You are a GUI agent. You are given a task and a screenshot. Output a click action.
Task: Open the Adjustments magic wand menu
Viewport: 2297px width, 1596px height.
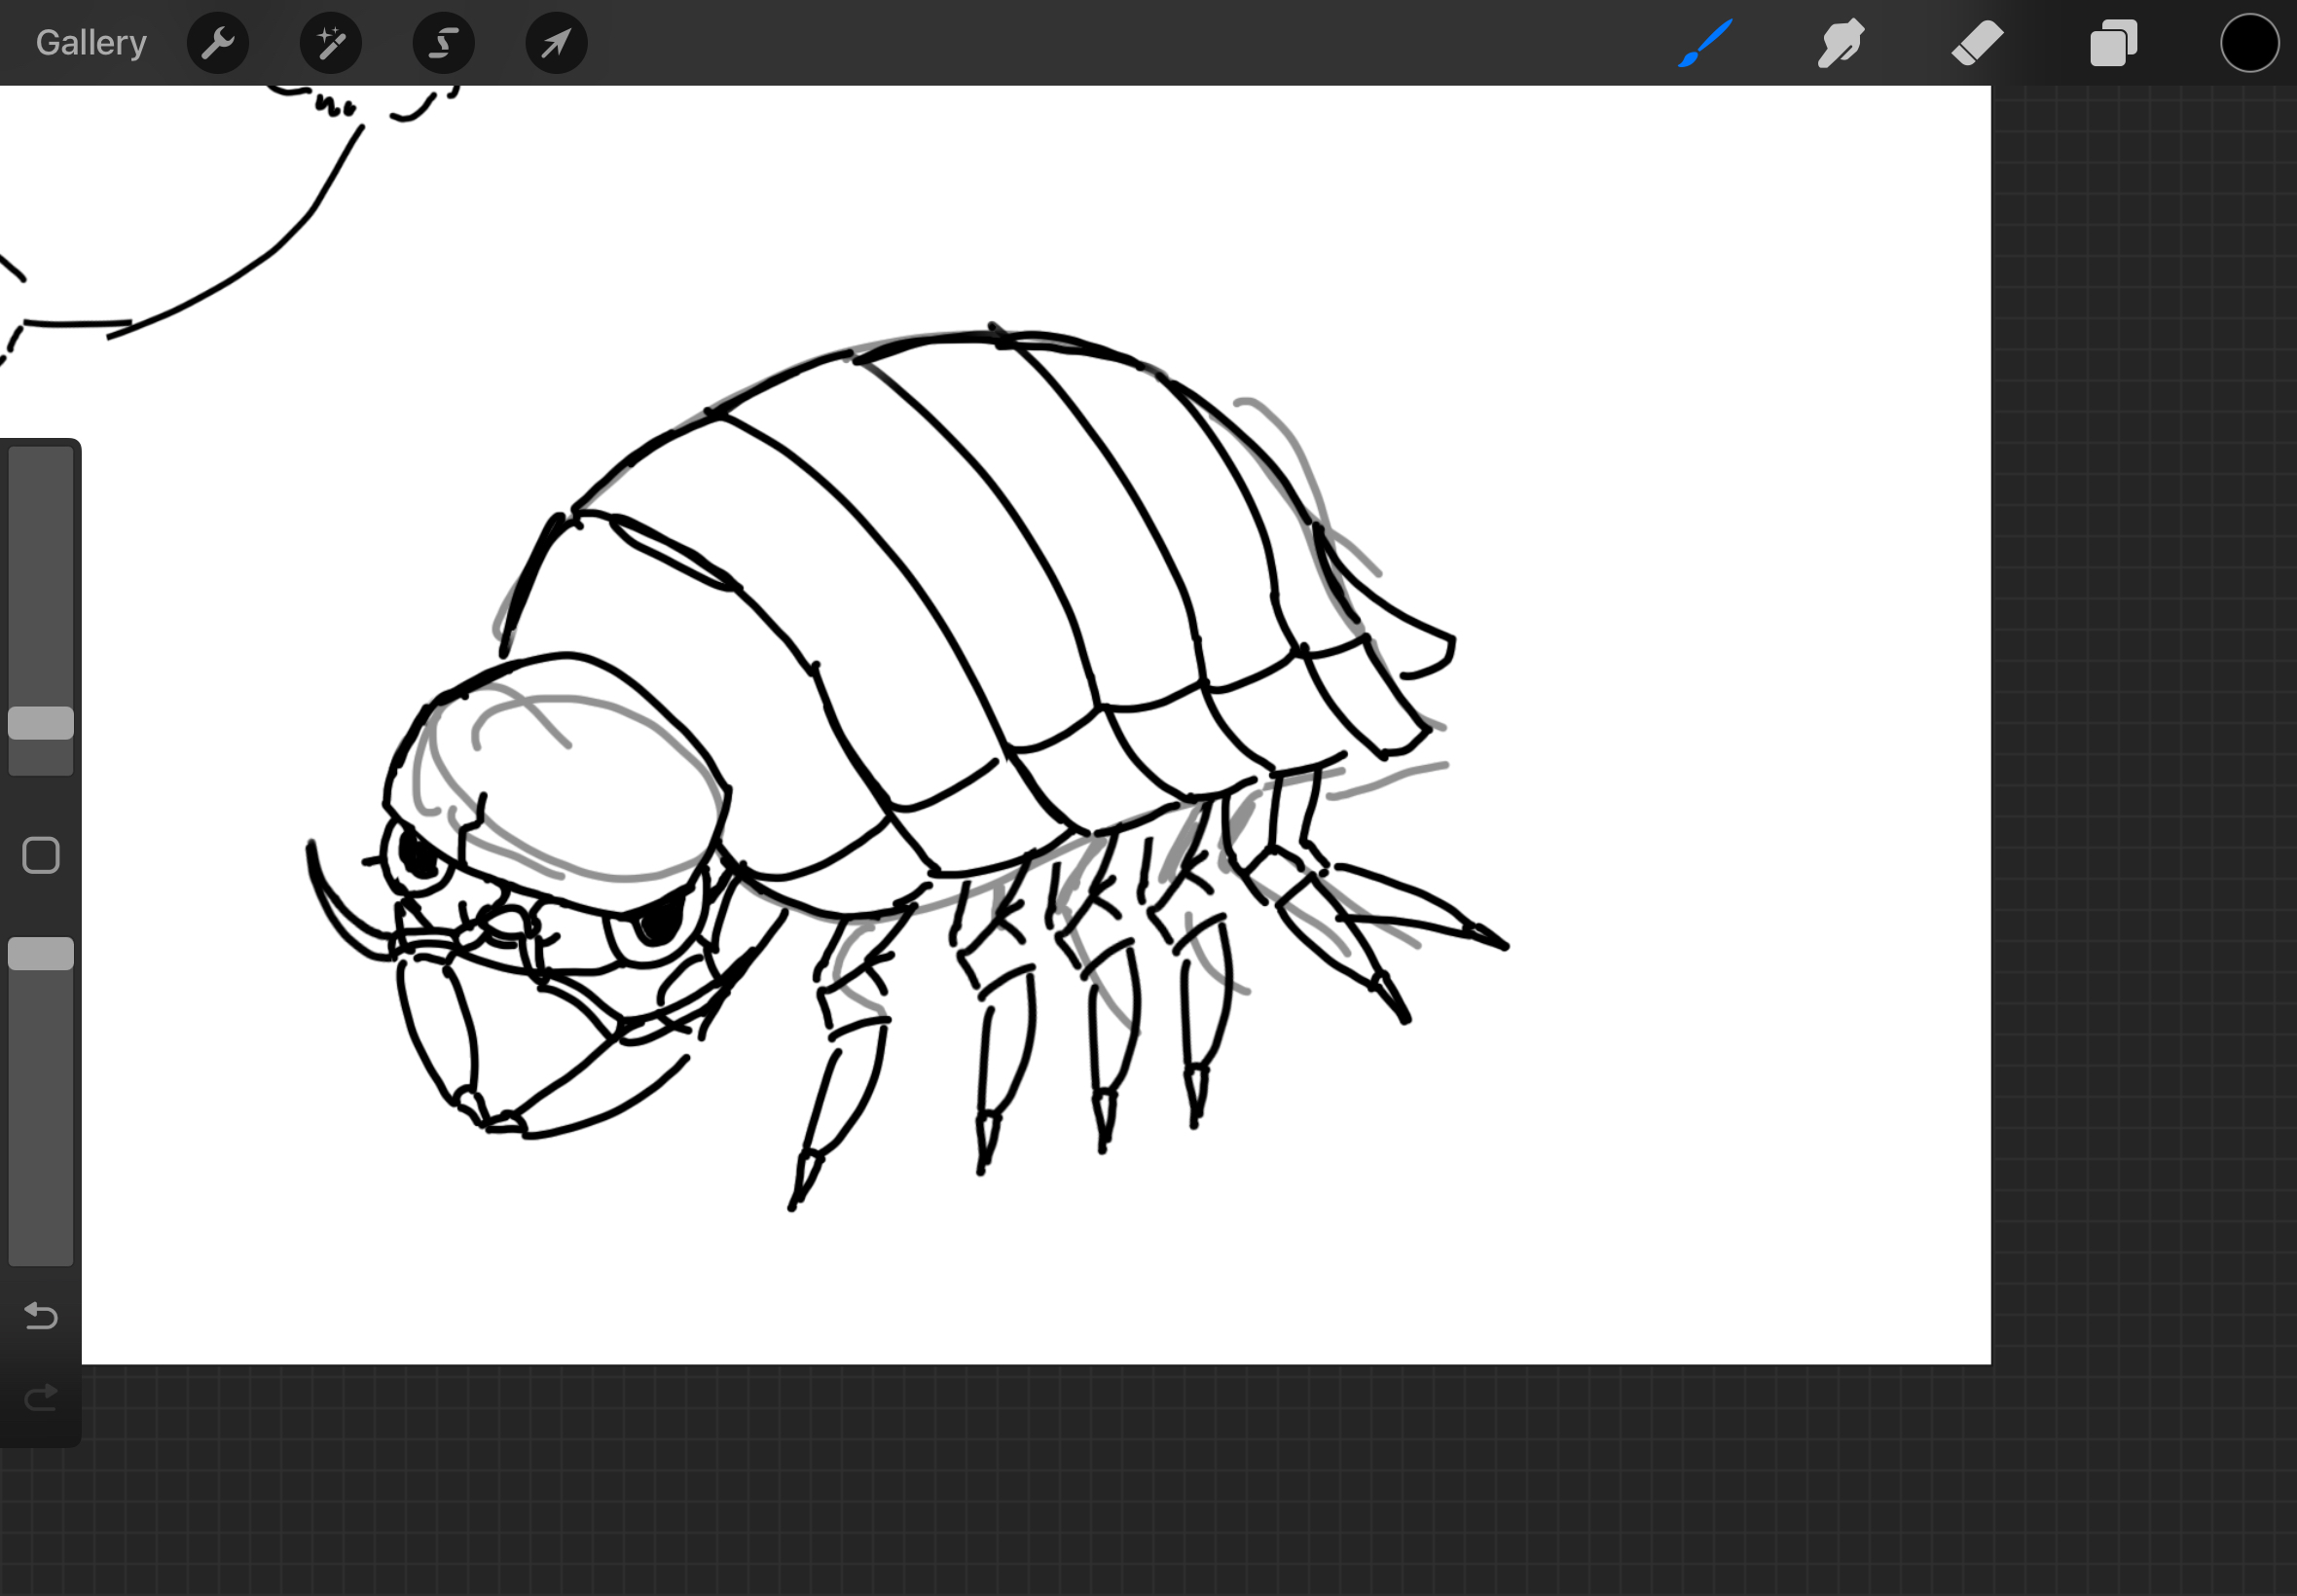point(331,43)
